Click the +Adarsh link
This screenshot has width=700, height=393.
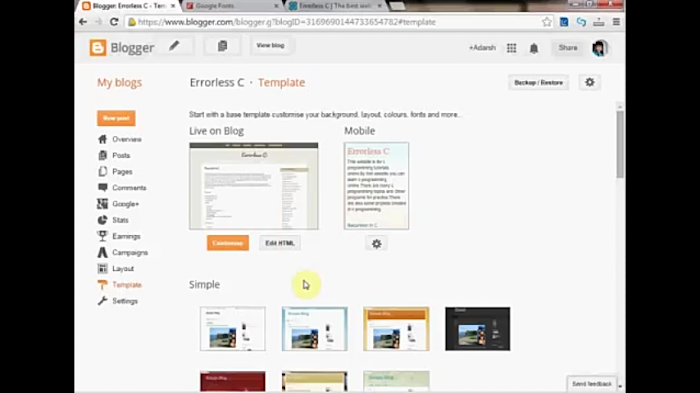[482, 48]
